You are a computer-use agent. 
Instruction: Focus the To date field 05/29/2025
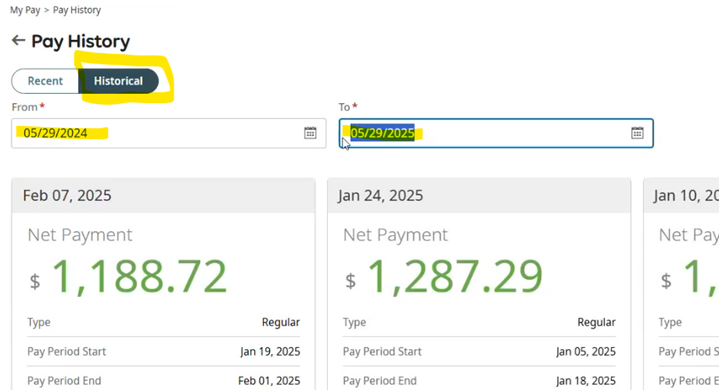(496, 133)
